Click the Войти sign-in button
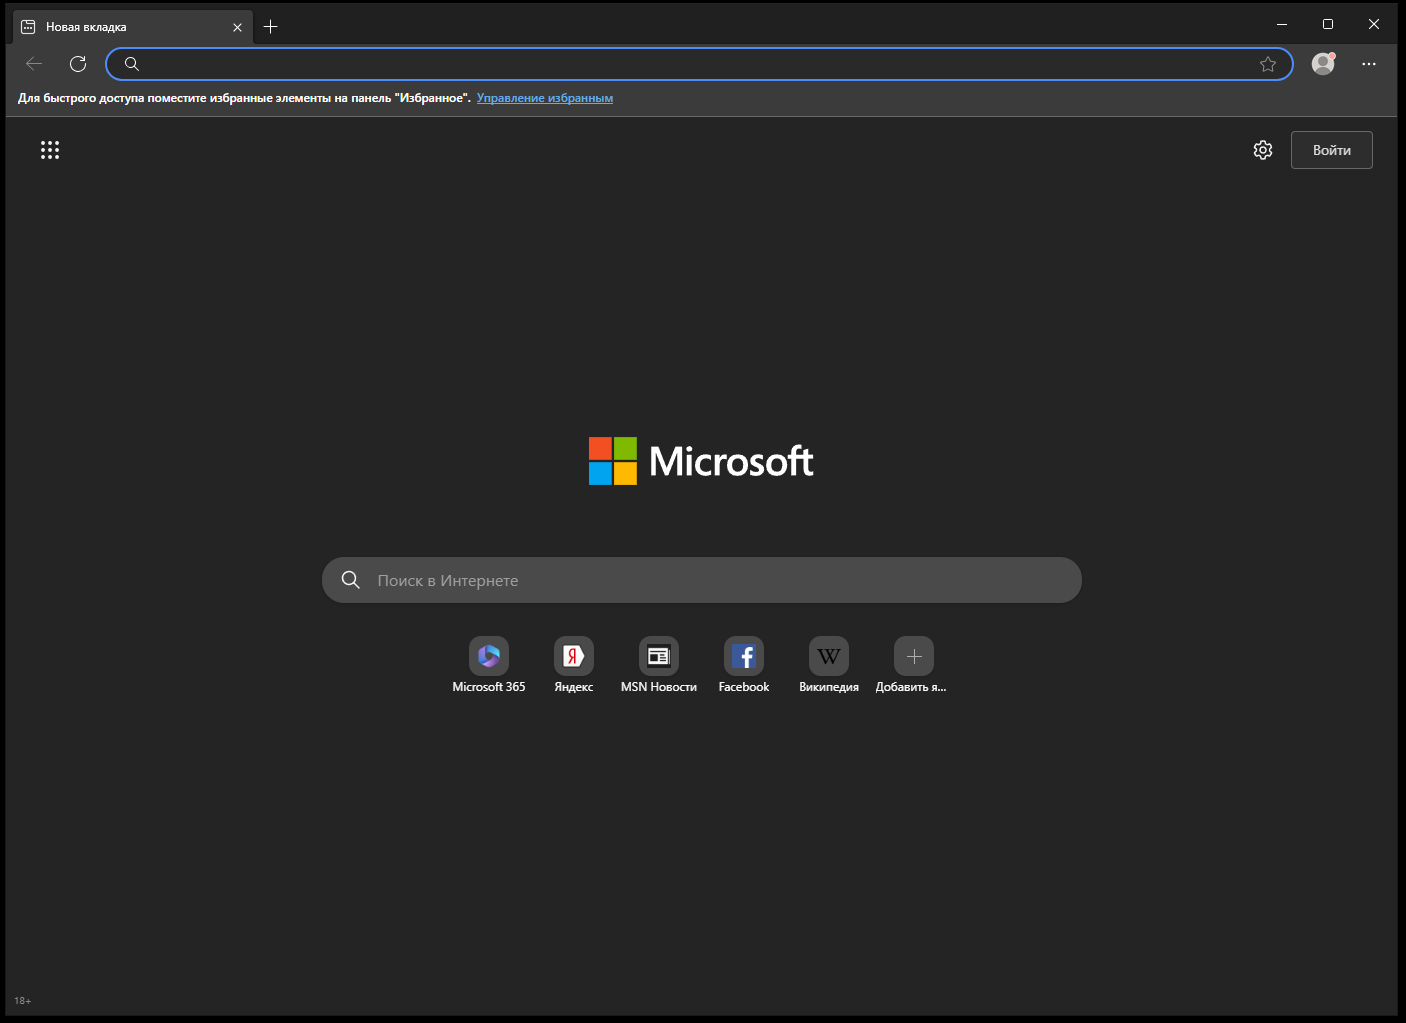The width and height of the screenshot is (1406, 1023). pos(1332,150)
